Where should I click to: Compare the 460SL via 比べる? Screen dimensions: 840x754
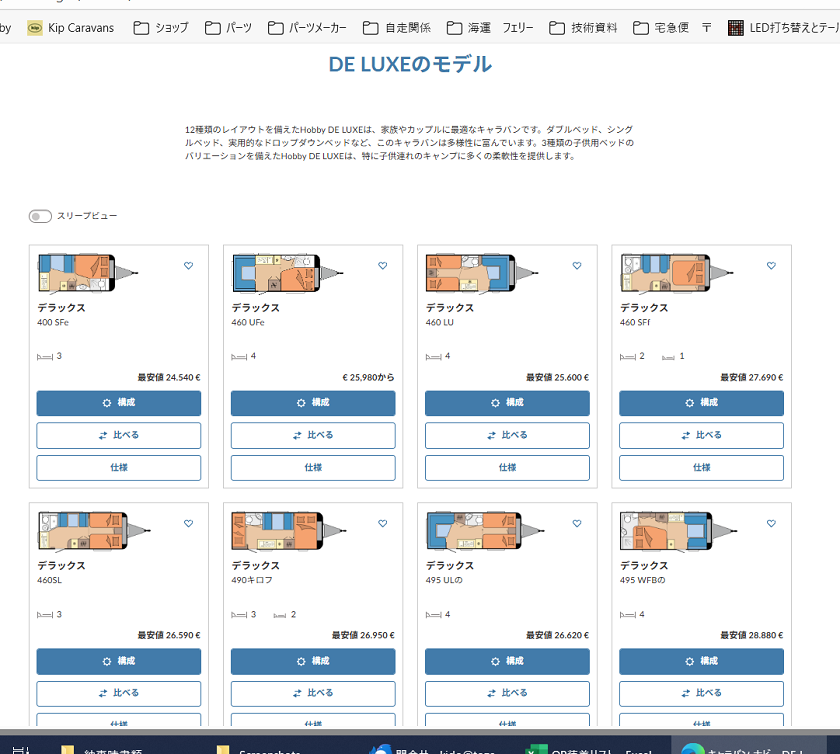coord(119,693)
